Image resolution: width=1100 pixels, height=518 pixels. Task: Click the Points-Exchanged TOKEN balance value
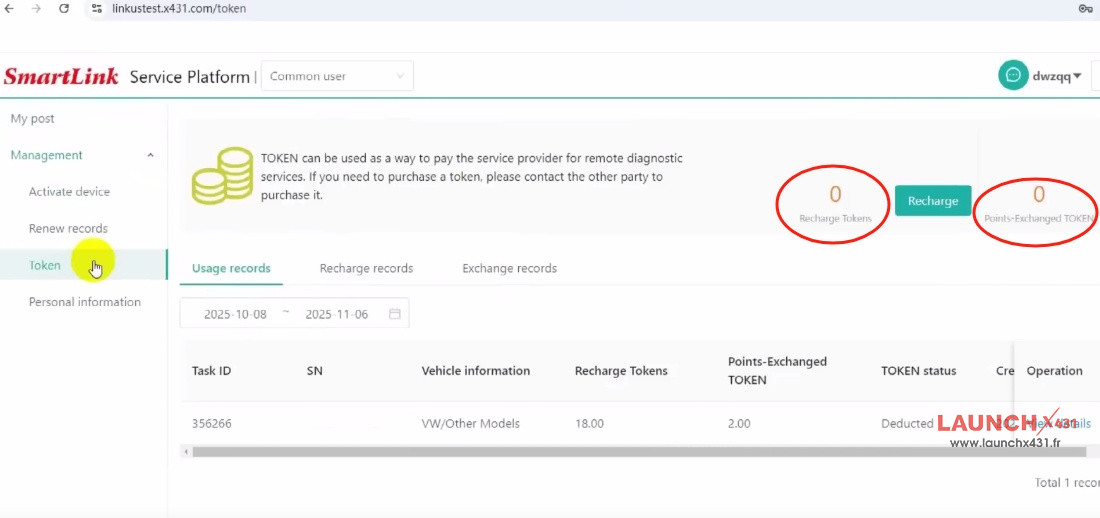click(x=1039, y=194)
